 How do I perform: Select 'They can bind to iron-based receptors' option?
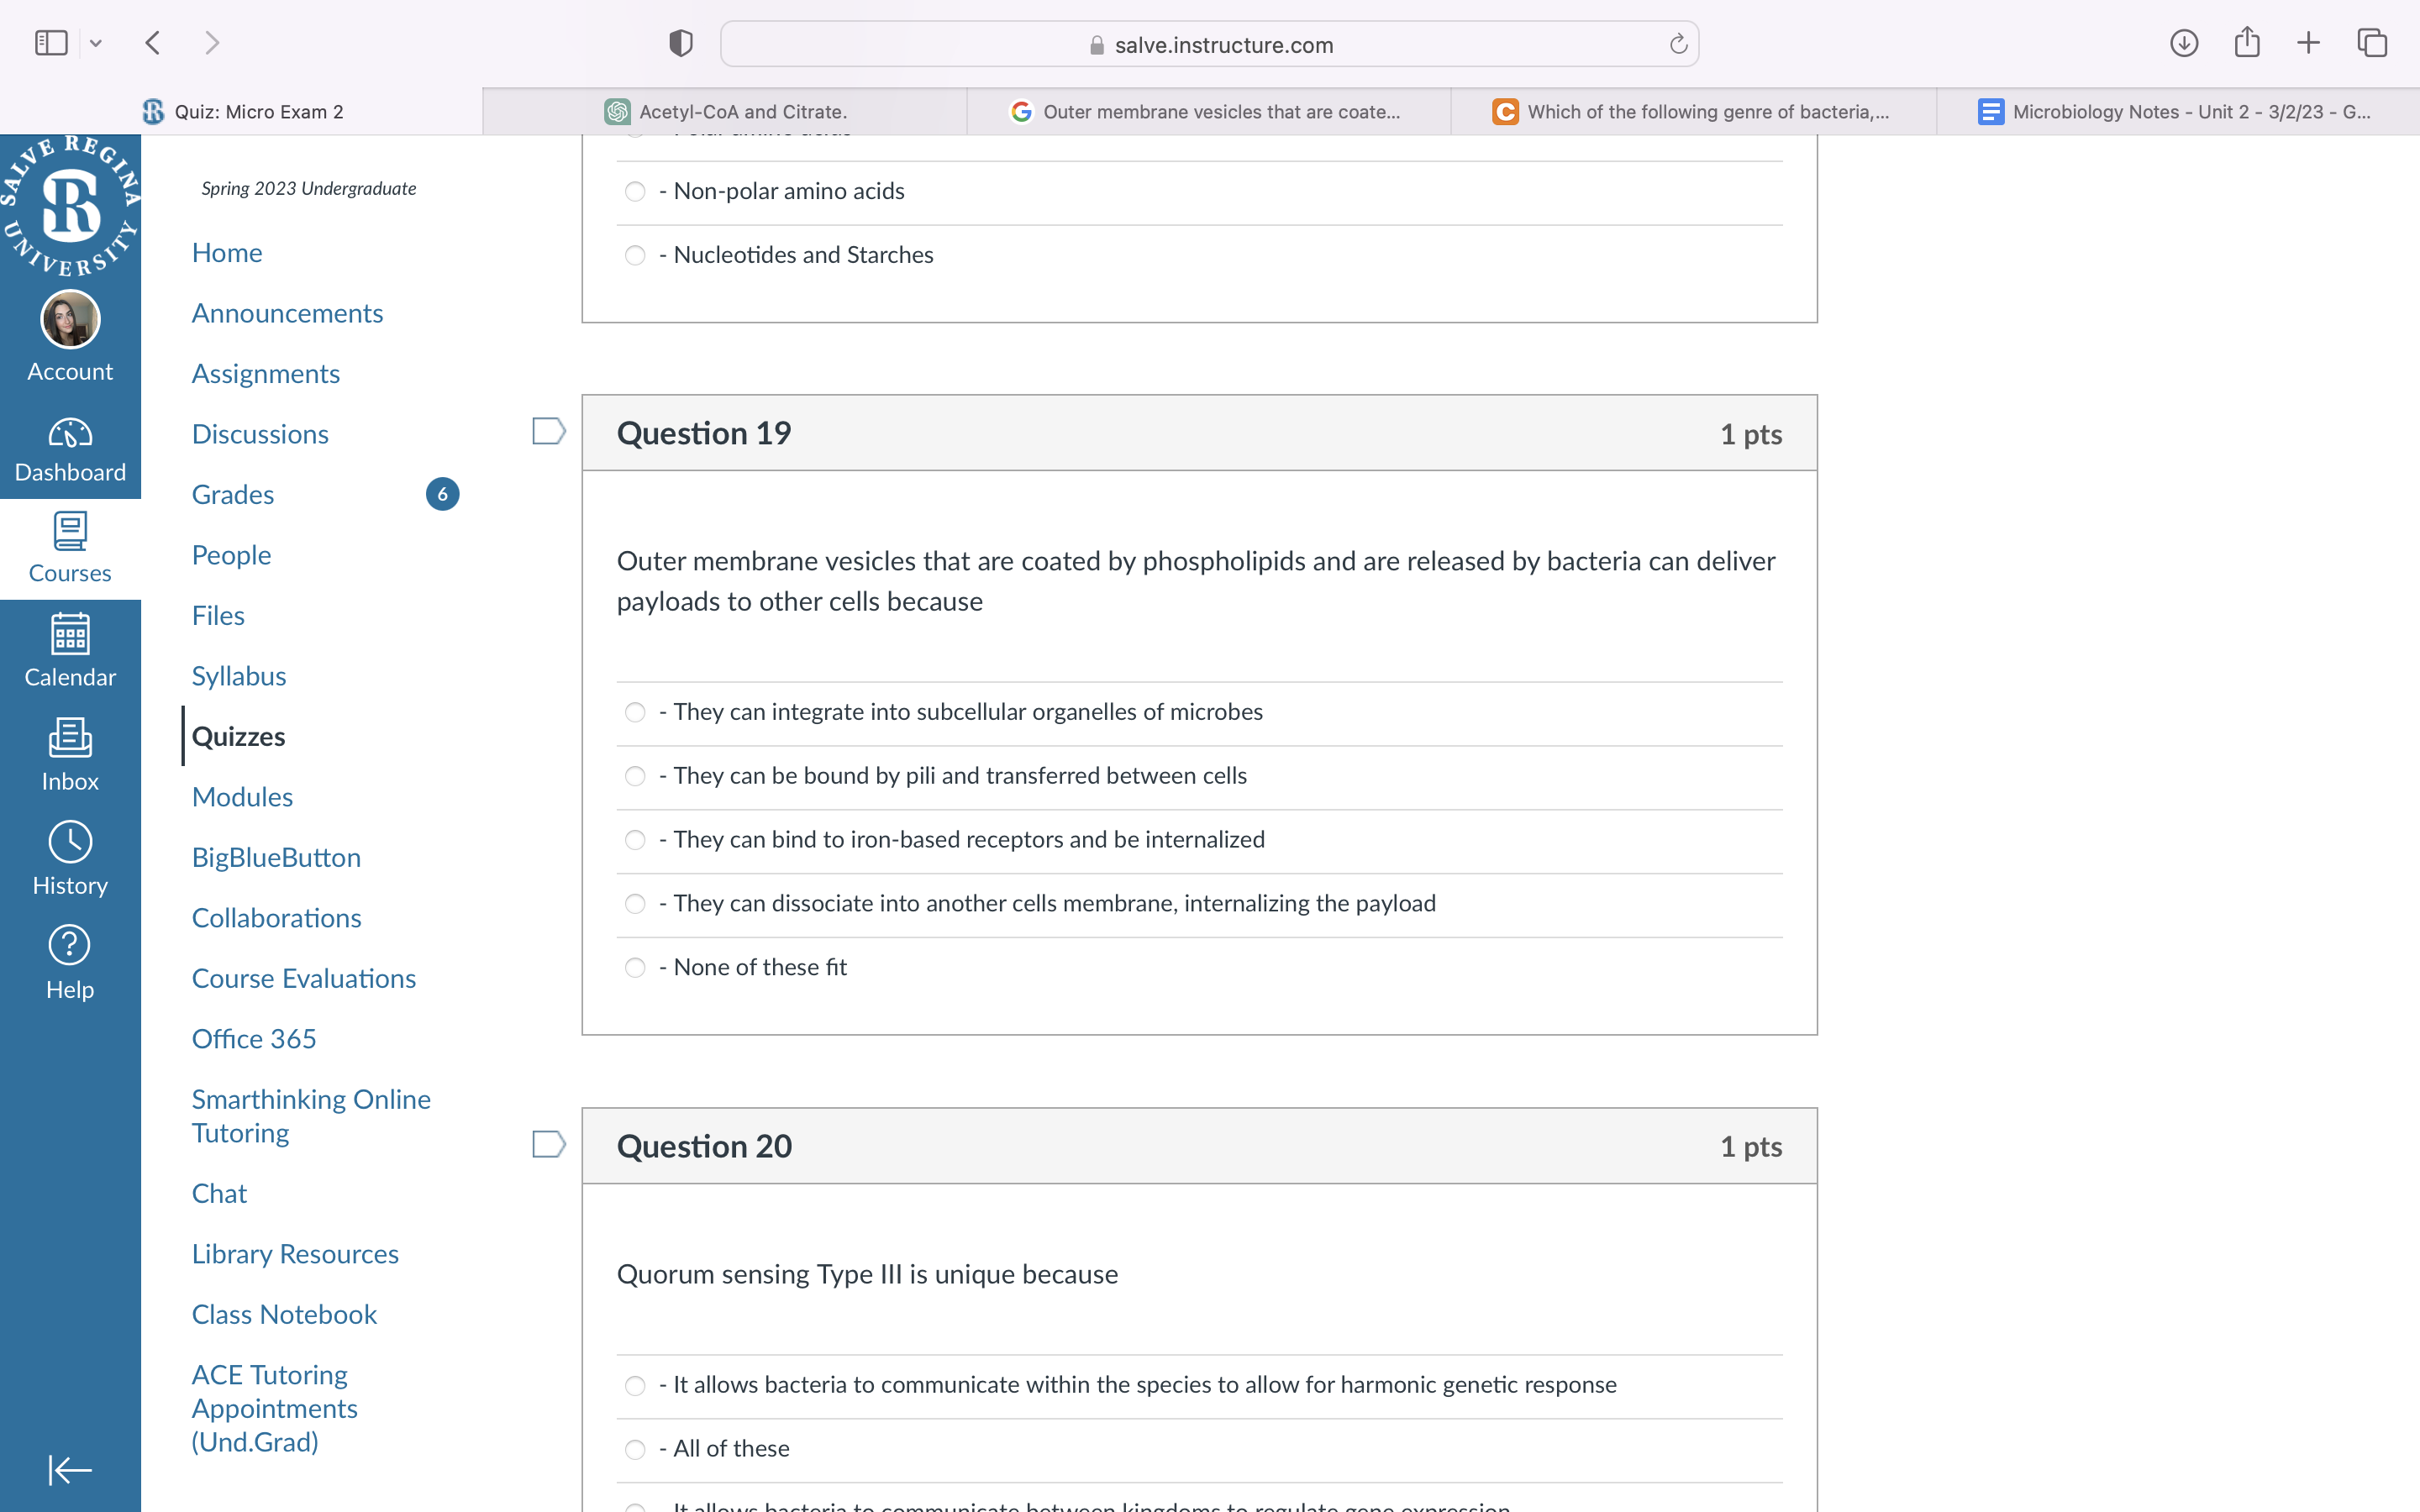(x=635, y=840)
